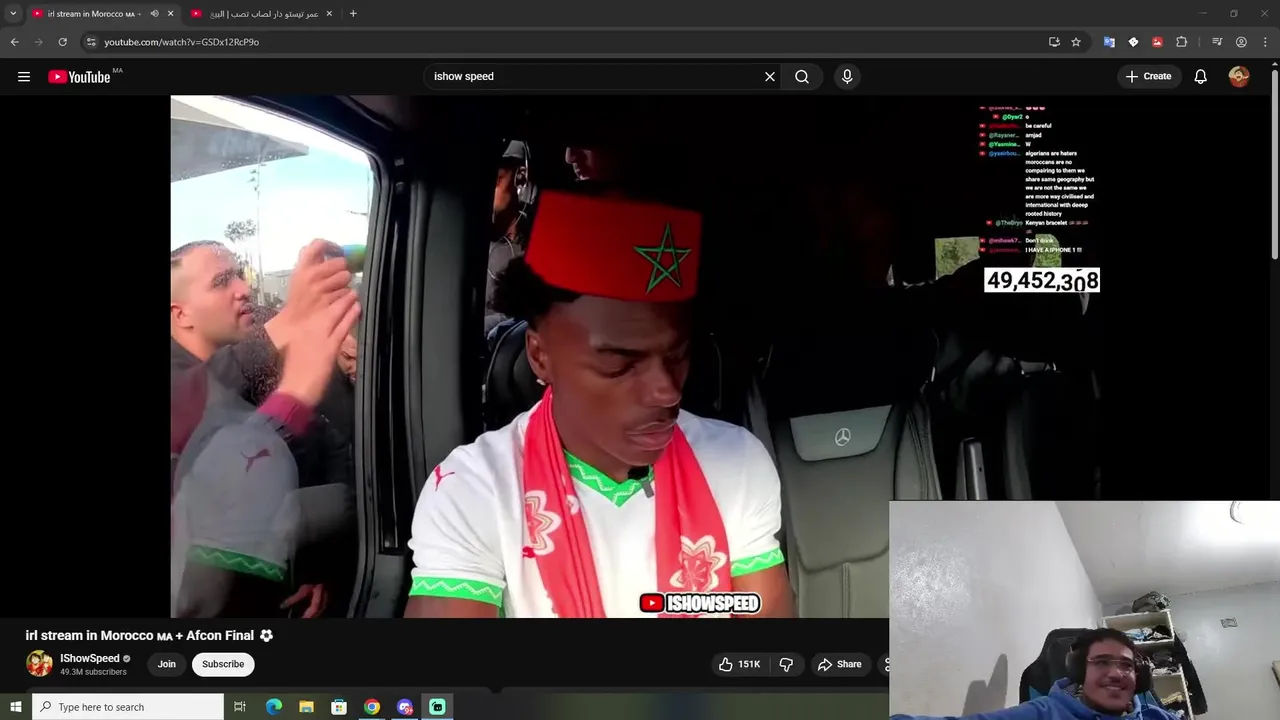Reload the current page
The width and height of the screenshot is (1280, 720).
tap(62, 42)
